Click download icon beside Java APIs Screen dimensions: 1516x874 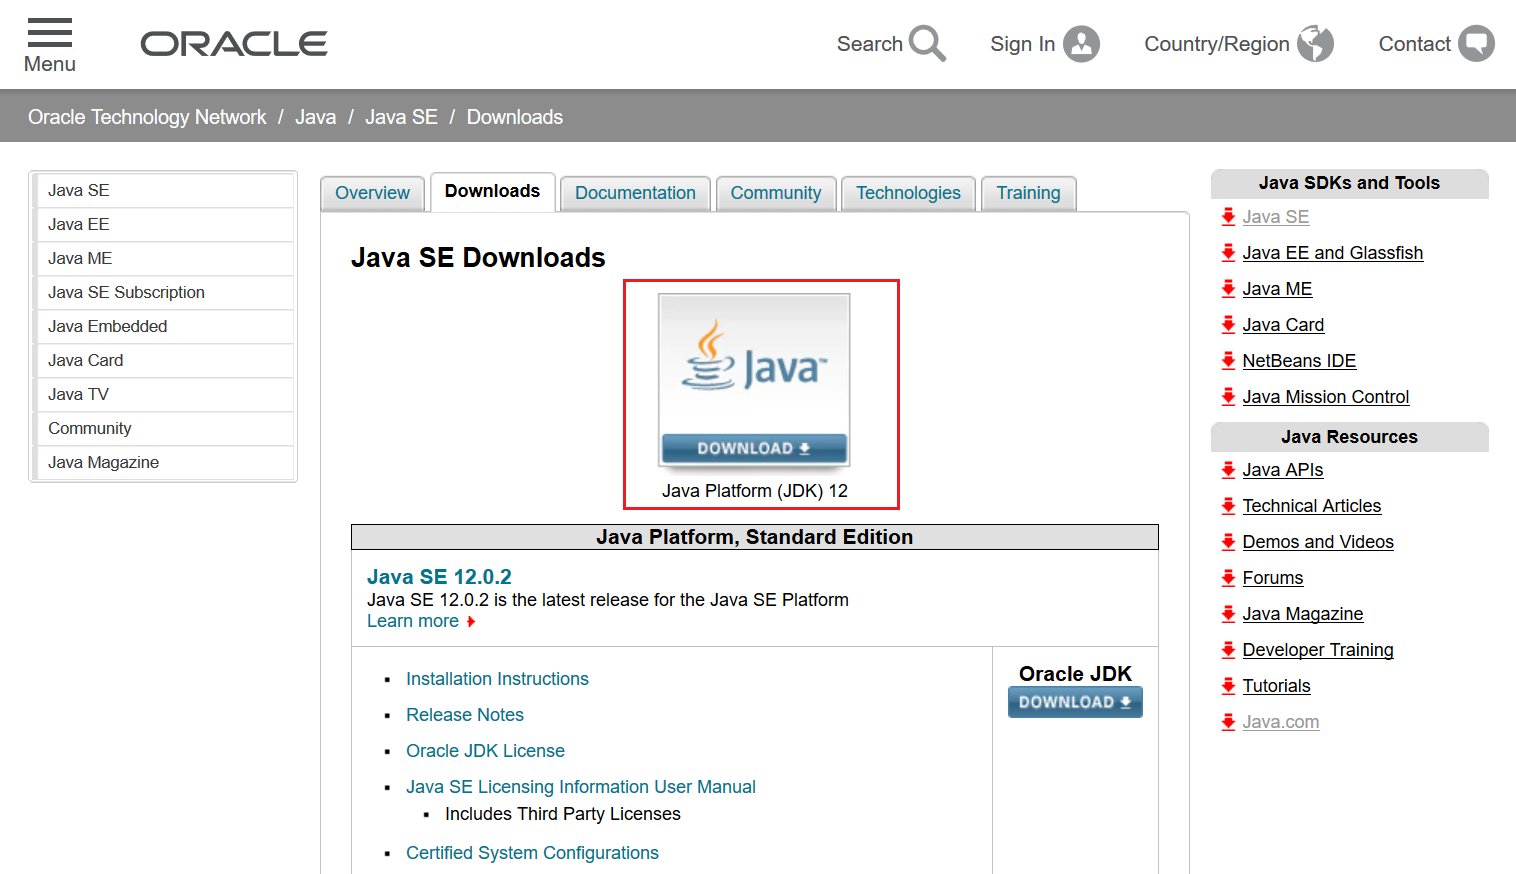coord(1228,470)
